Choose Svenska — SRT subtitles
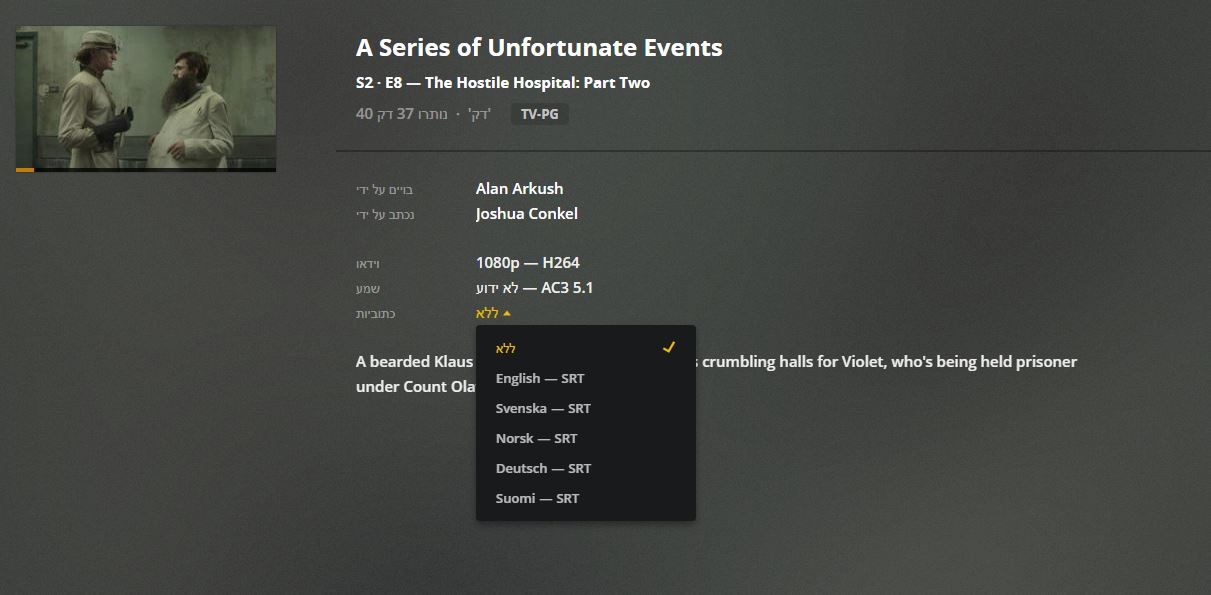 coord(543,408)
